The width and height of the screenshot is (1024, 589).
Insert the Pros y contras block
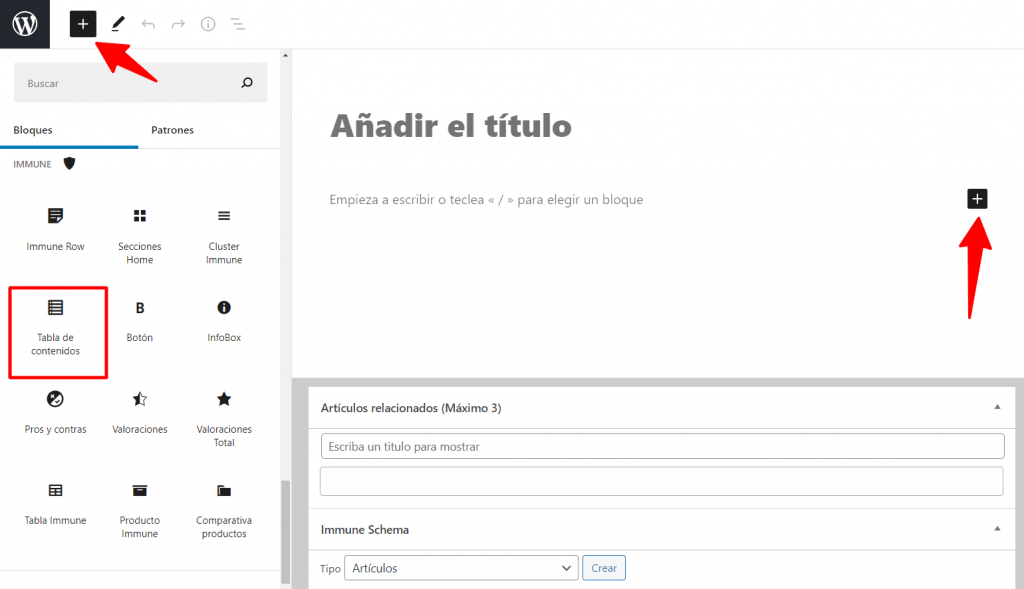pos(56,412)
